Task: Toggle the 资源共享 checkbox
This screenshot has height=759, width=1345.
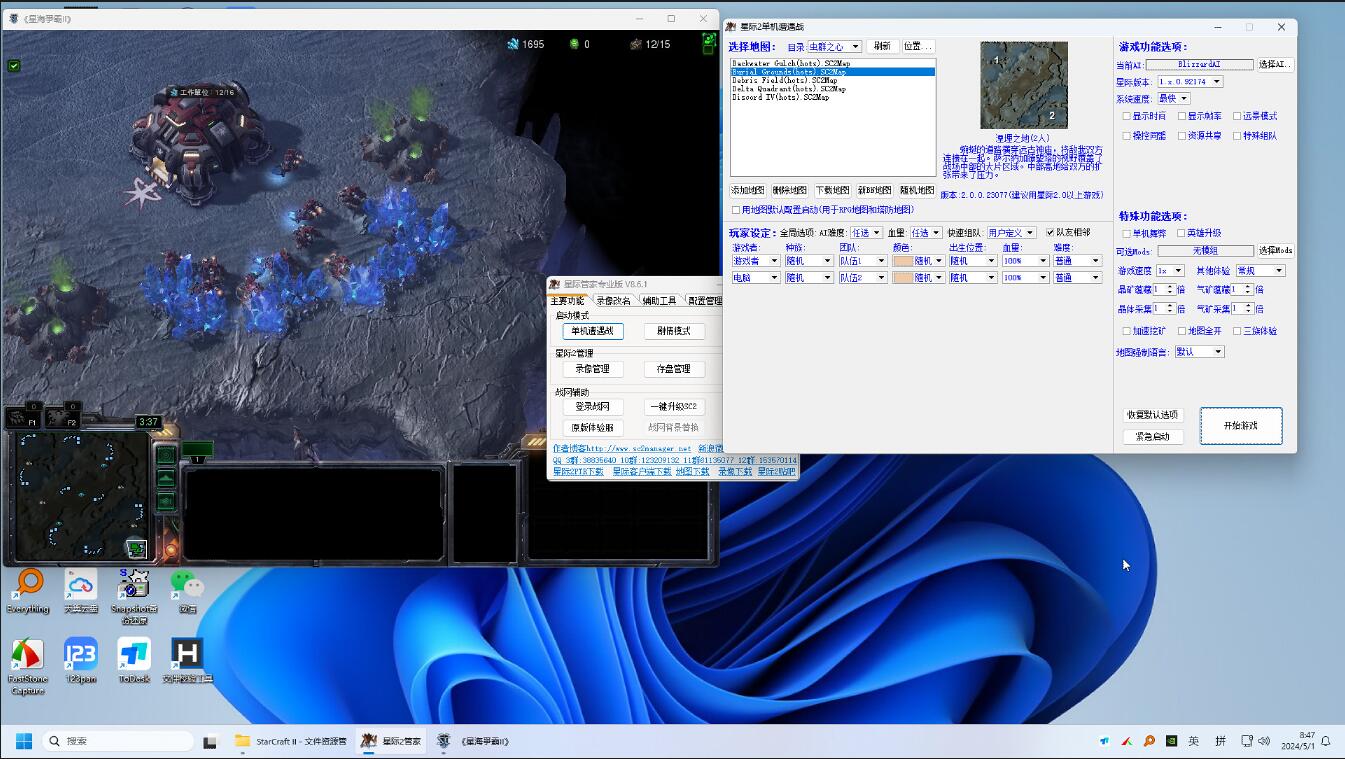Action: coord(1182,136)
